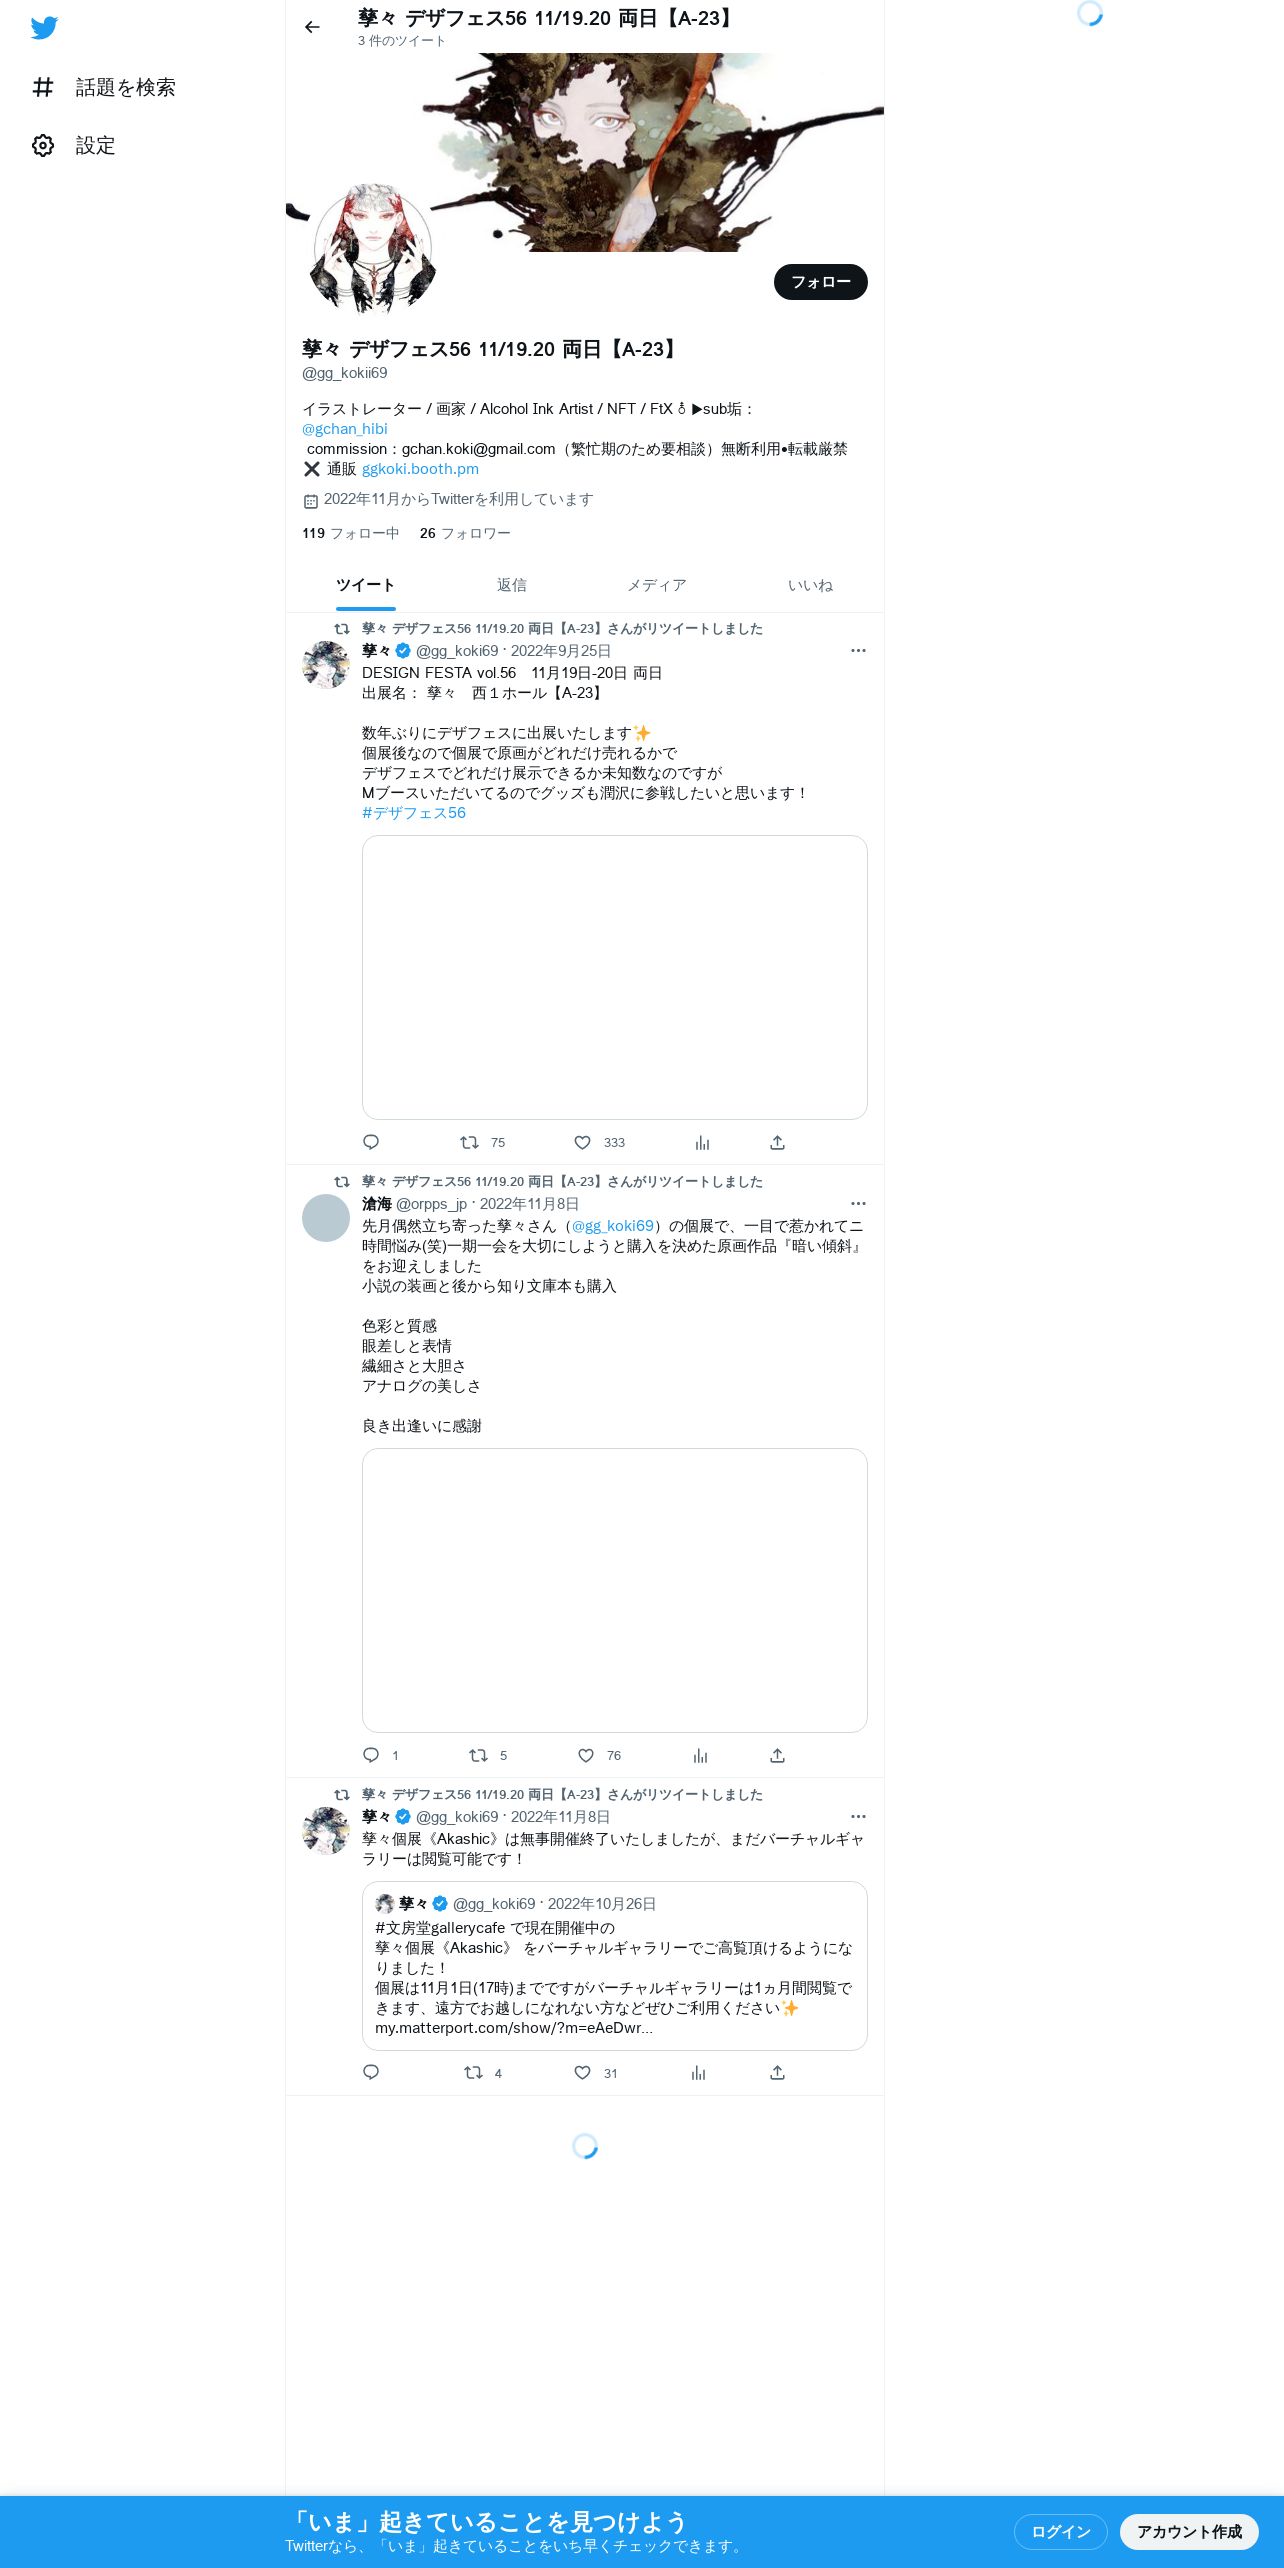Open the profile avatar picture
The width and height of the screenshot is (1284, 2568).
[x=373, y=247]
